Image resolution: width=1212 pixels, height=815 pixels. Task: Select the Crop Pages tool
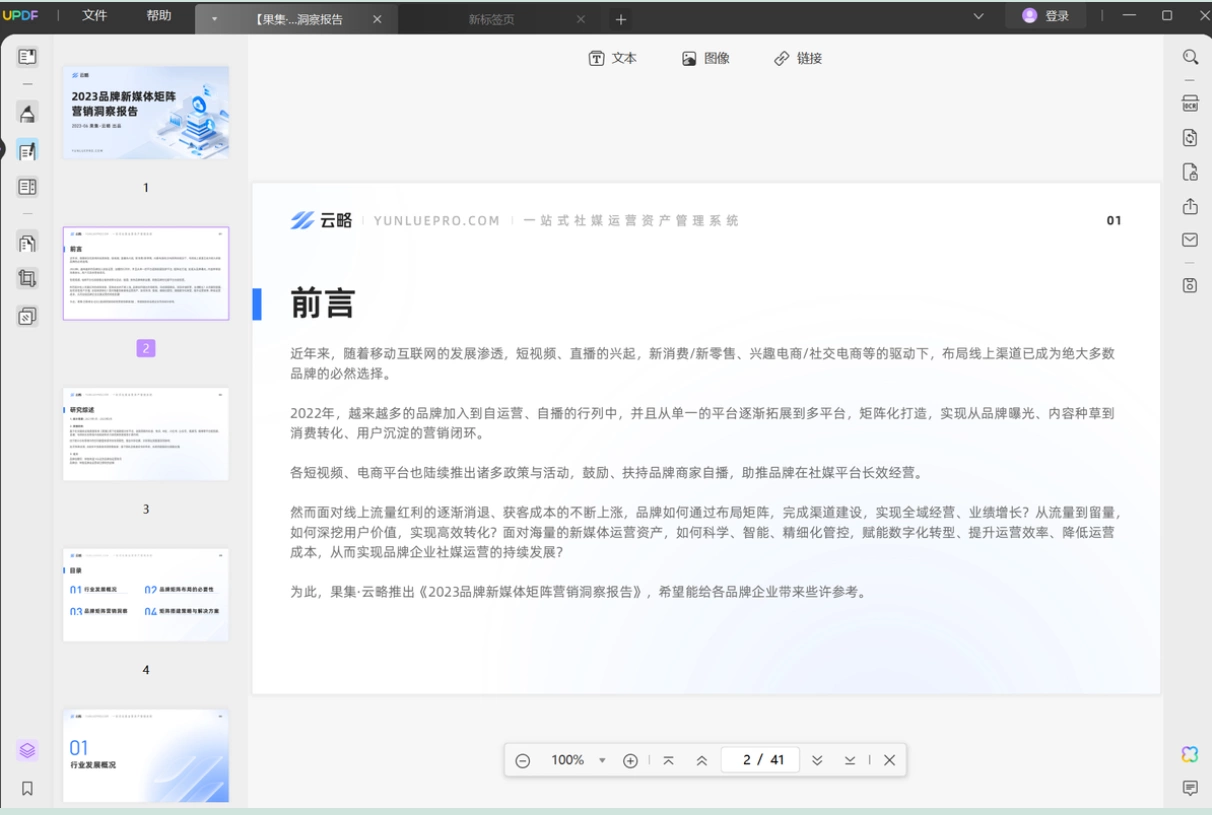tap(28, 279)
